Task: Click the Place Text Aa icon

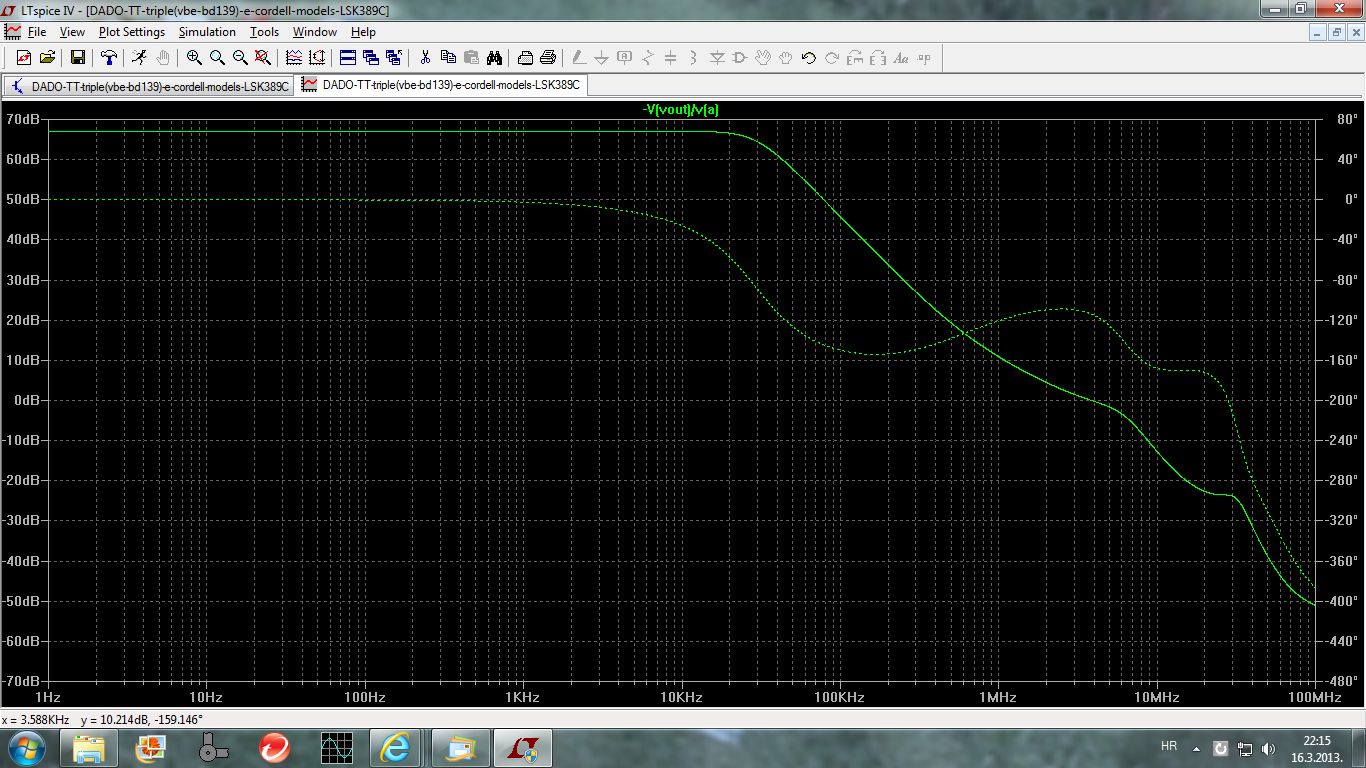Action: 901,58
